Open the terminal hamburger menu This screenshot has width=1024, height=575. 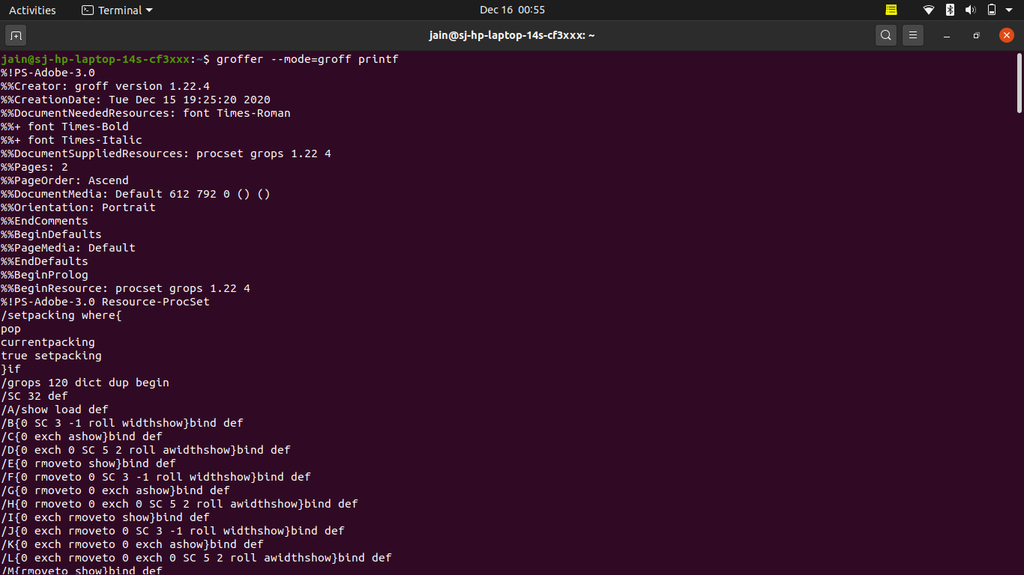coord(913,35)
